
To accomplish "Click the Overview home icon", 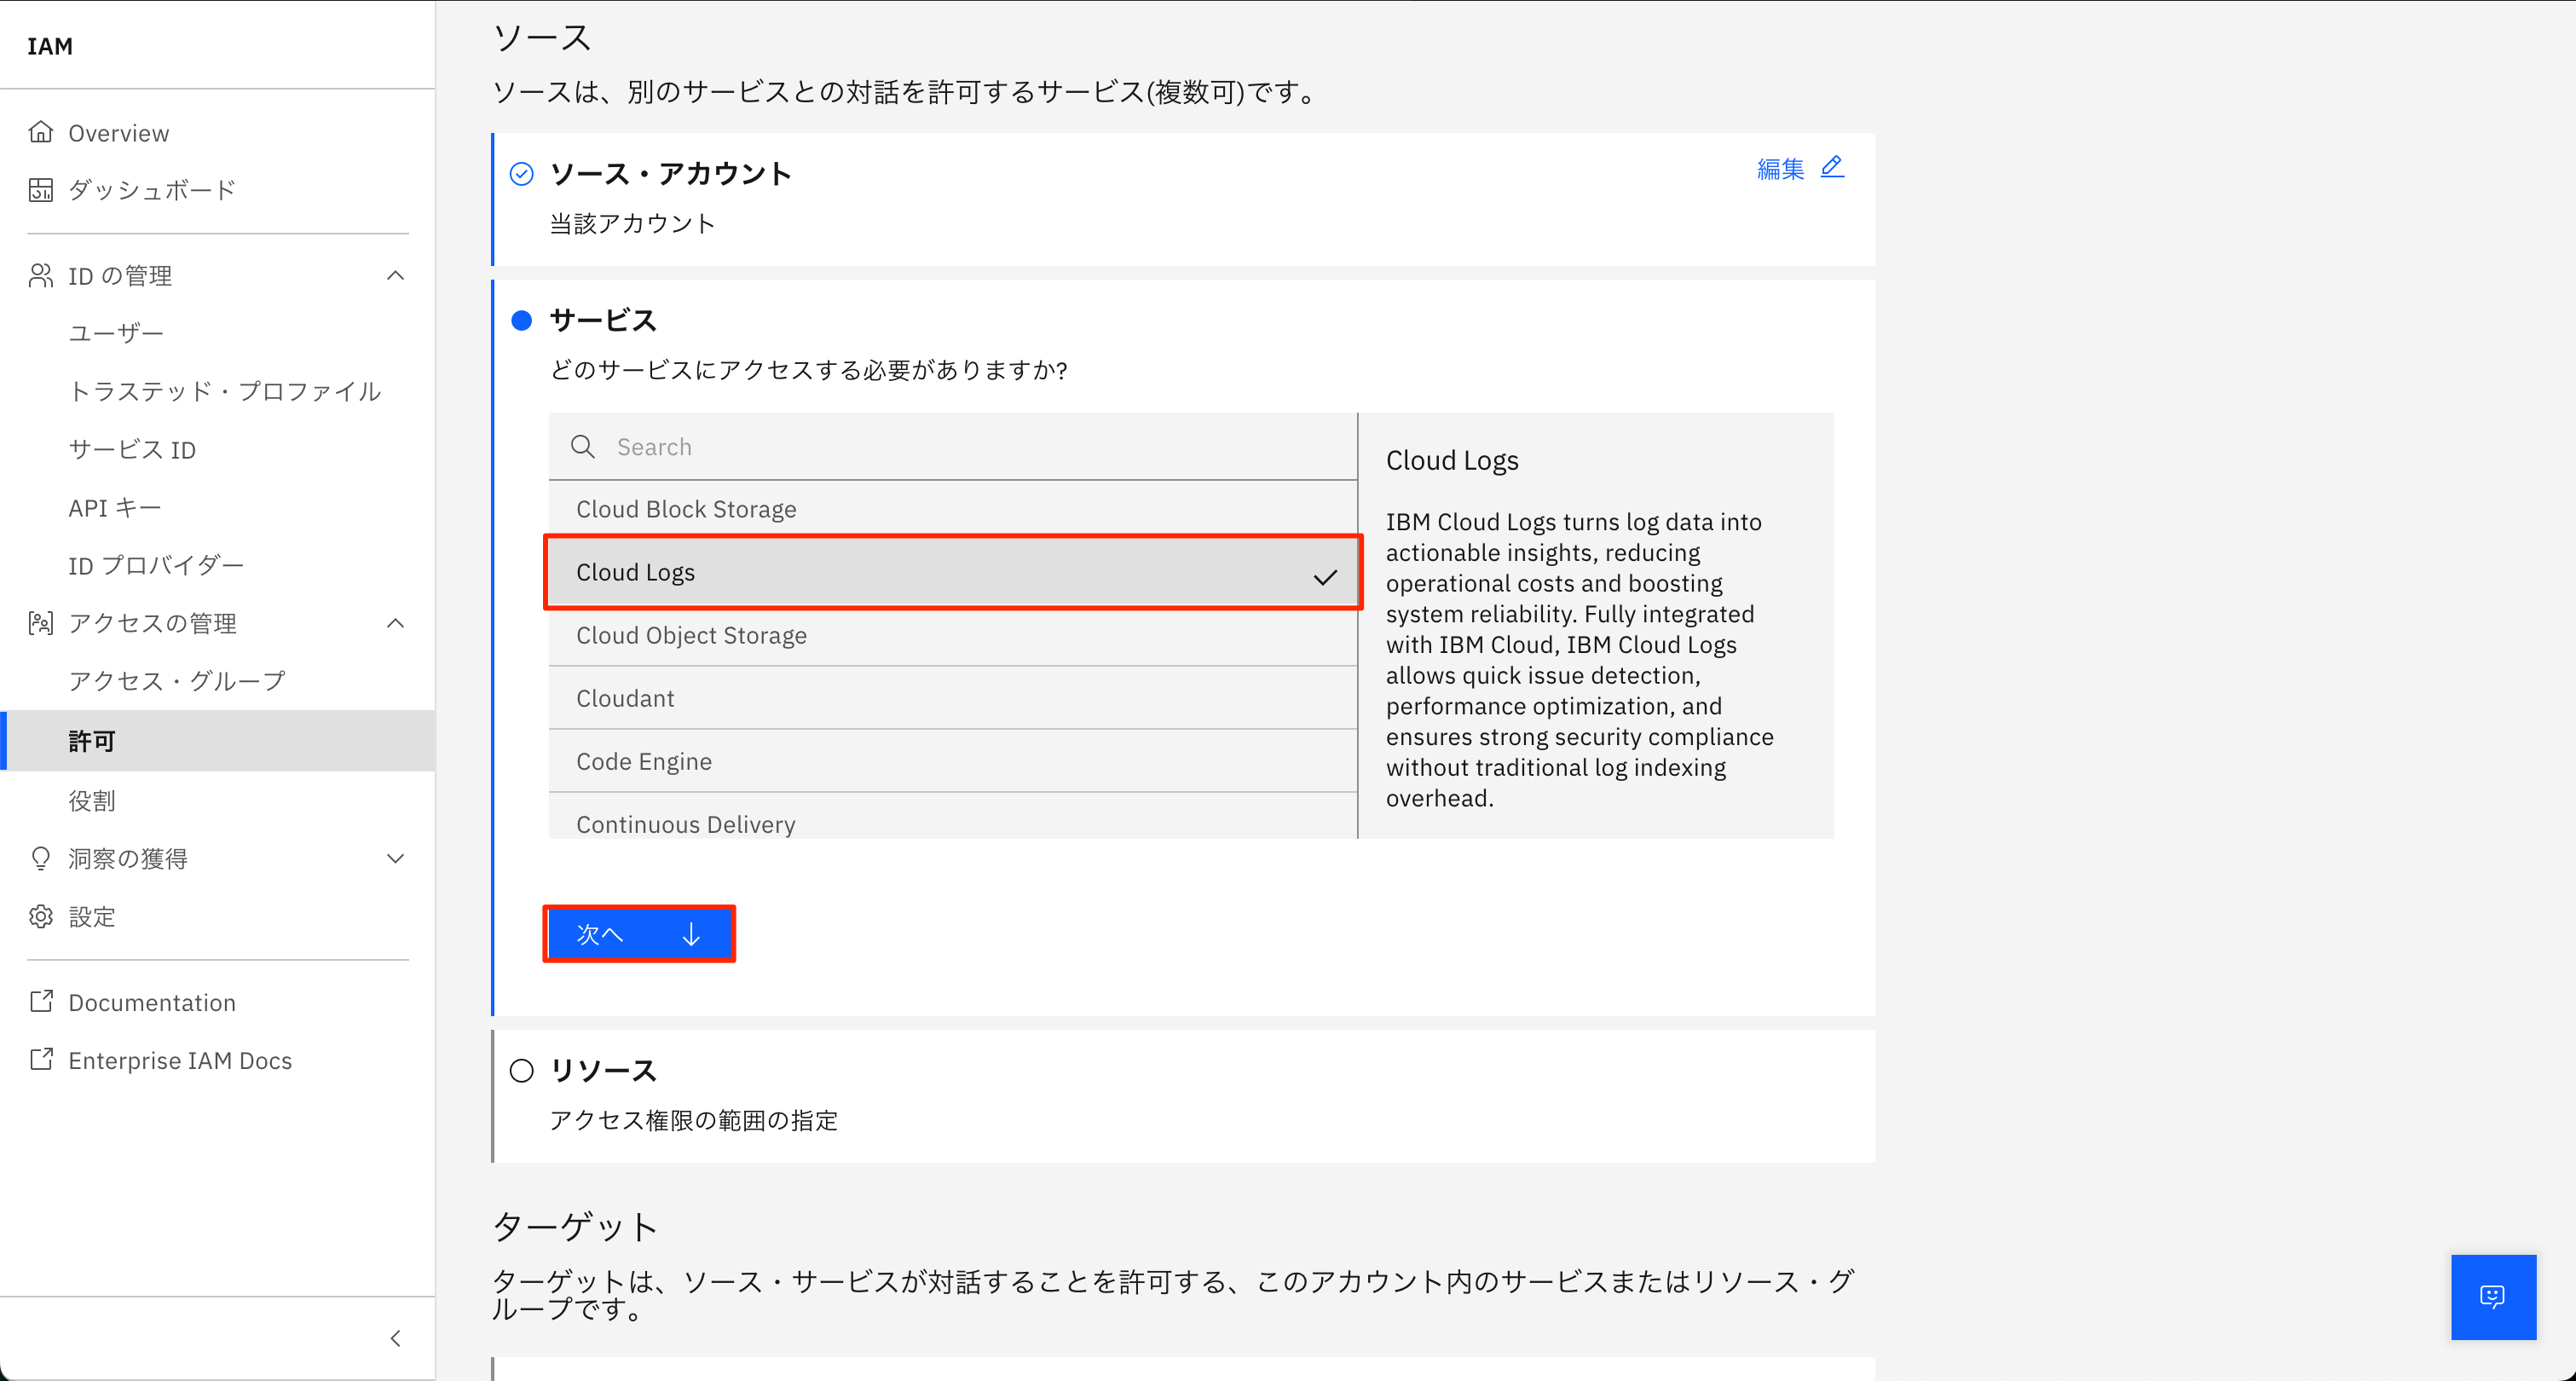I will [40, 132].
